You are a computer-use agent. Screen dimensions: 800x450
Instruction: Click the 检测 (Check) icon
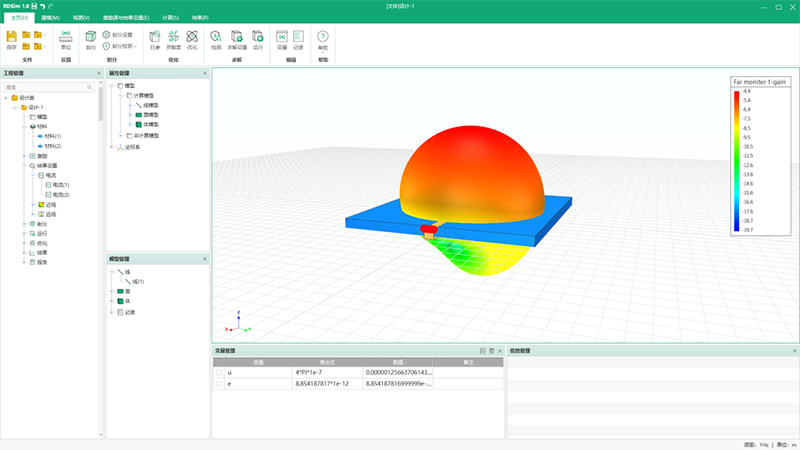[x=216, y=37]
